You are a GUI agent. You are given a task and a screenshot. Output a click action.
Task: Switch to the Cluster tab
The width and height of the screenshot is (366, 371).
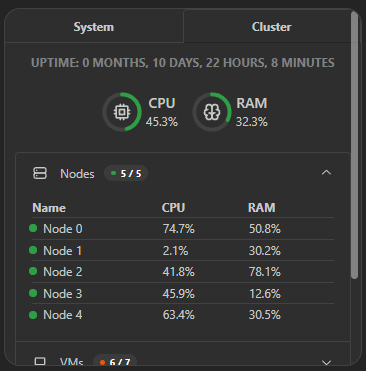[271, 27]
